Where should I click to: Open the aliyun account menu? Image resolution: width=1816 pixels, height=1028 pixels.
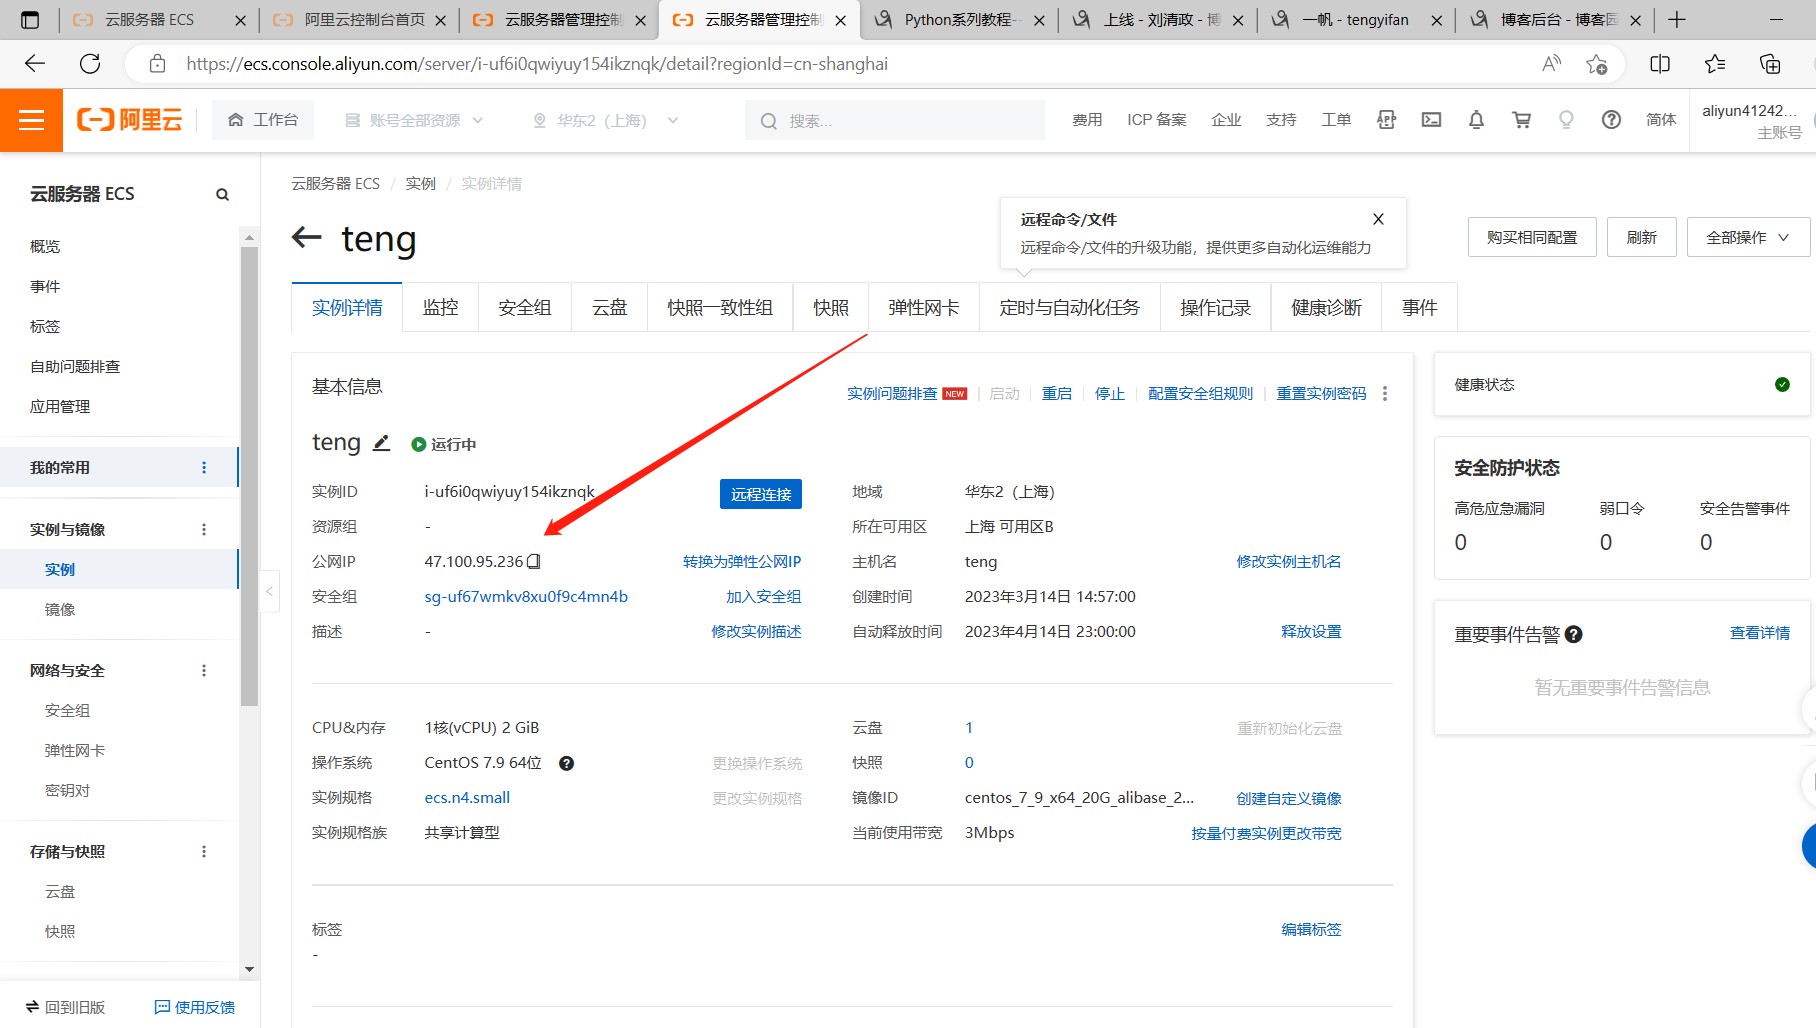coord(1750,120)
